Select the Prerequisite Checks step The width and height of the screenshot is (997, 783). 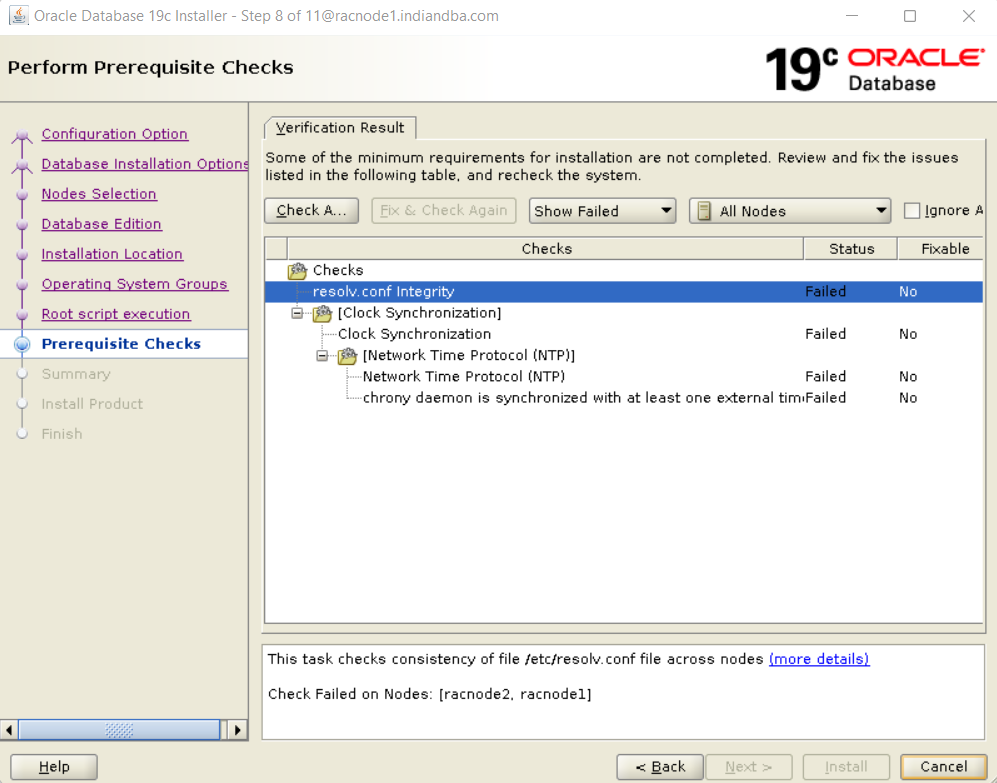(121, 343)
